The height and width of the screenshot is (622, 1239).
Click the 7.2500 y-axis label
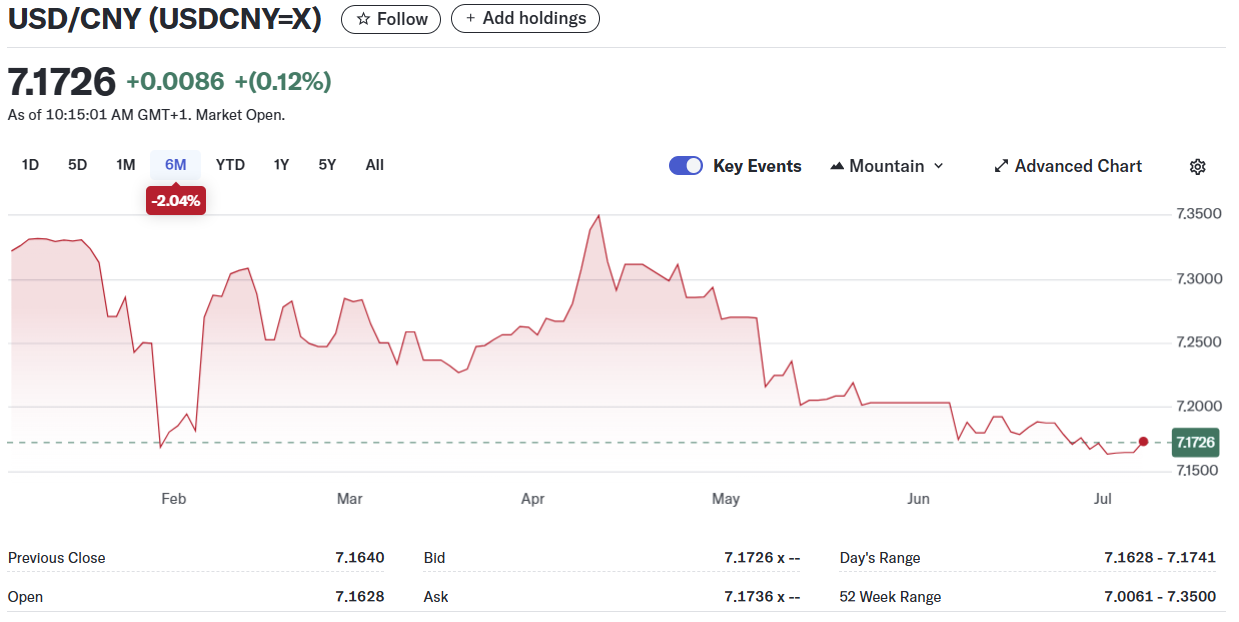point(1198,343)
